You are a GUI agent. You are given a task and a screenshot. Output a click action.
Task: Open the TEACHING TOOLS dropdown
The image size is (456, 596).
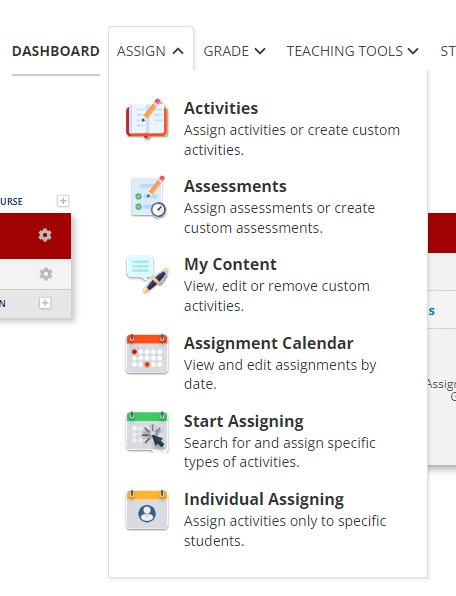pyautogui.click(x=352, y=51)
